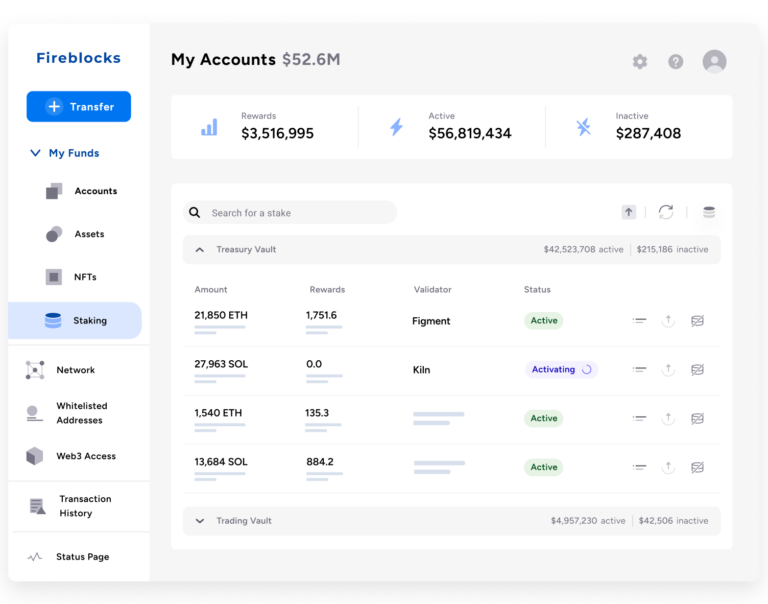Click the refresh icon above stake list
Image resolution: width=768 pixels, height=604 pixels.
pyautogui.click(x=666, y=212)
